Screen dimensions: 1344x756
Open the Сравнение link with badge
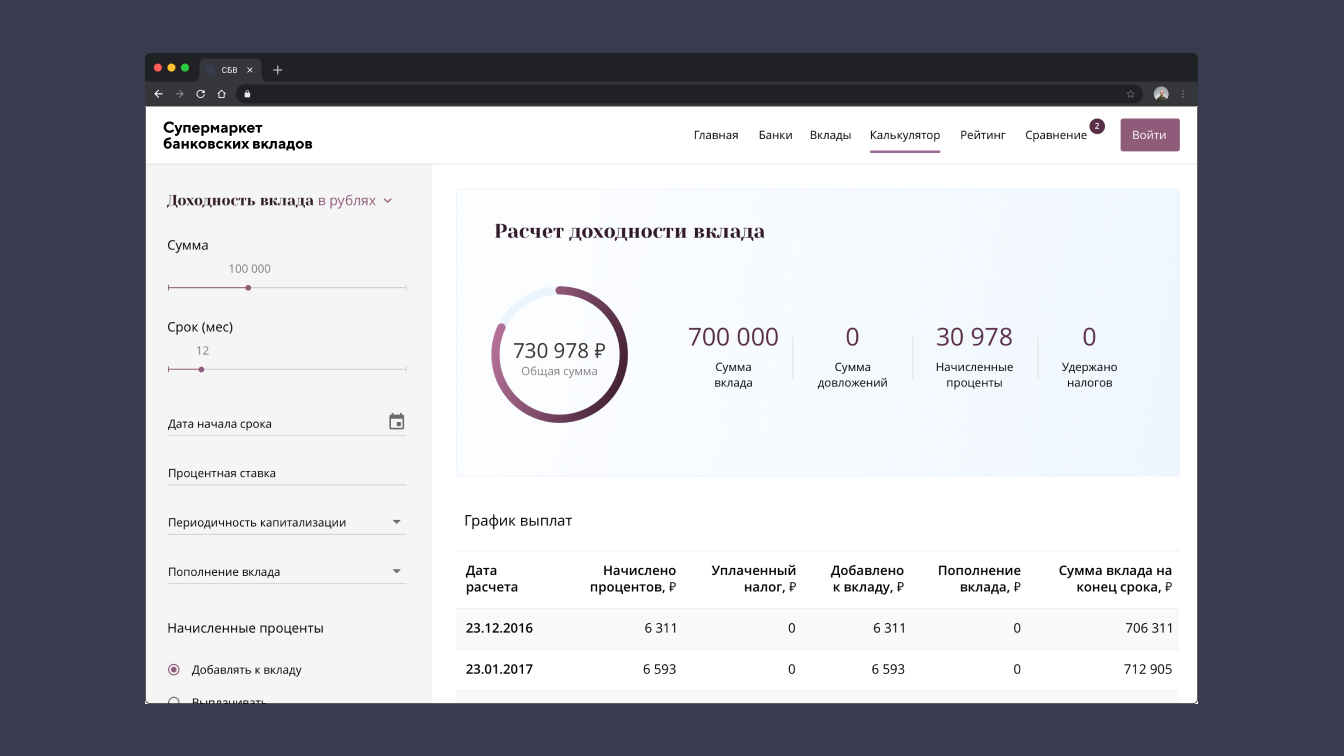click(1056, 135)
